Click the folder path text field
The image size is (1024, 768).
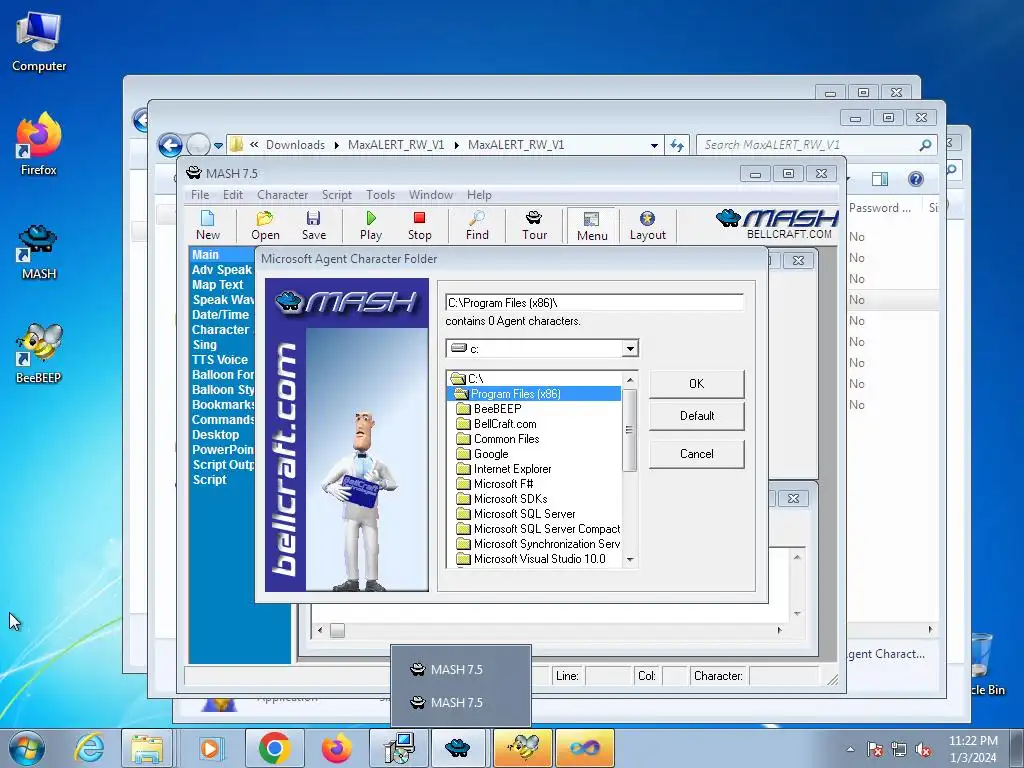(x=594, y=303)
